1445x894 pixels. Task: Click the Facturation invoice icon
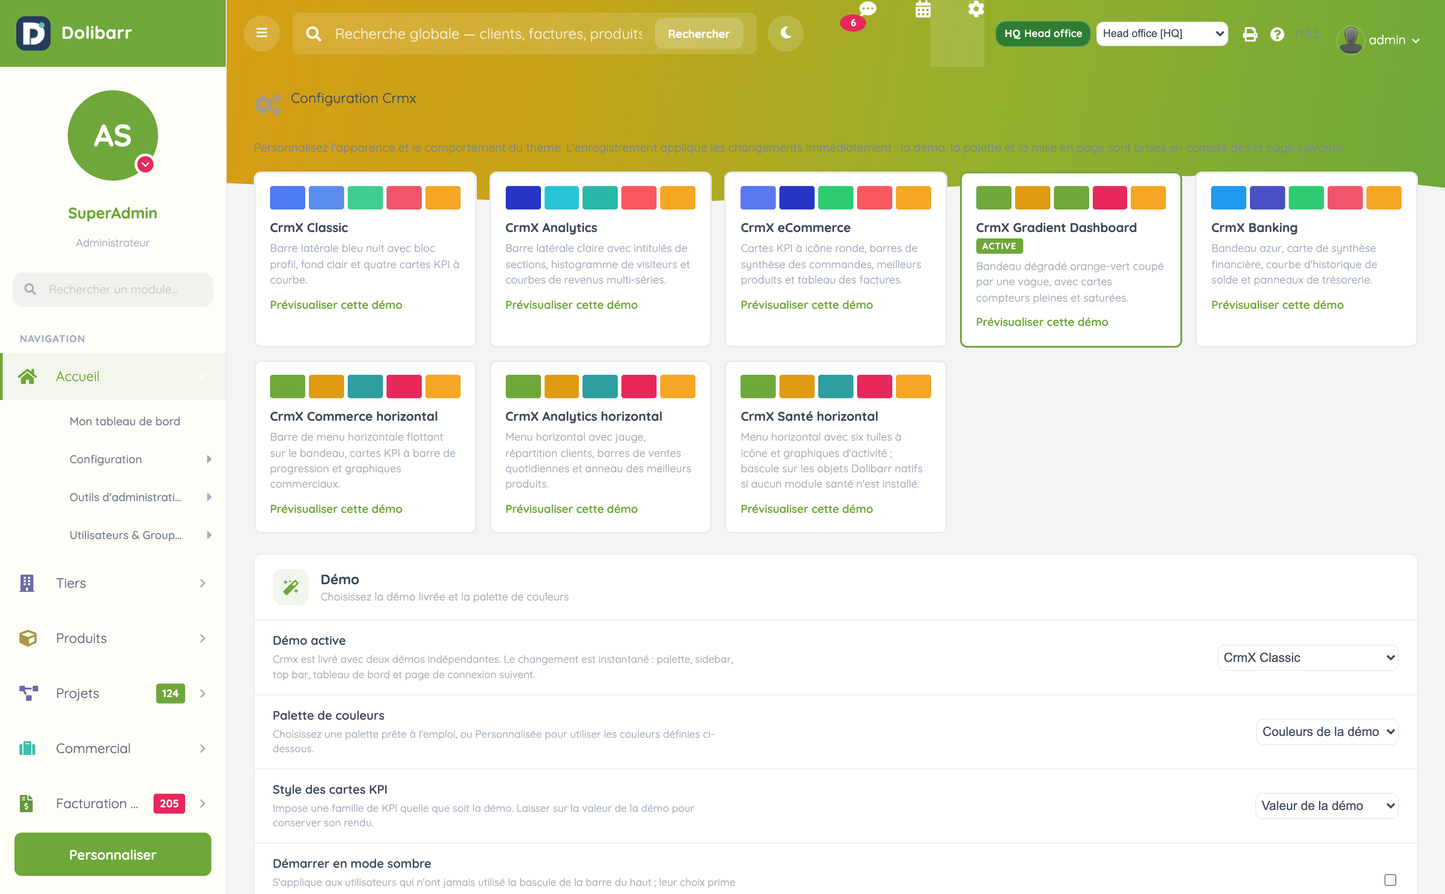point(27,803)
